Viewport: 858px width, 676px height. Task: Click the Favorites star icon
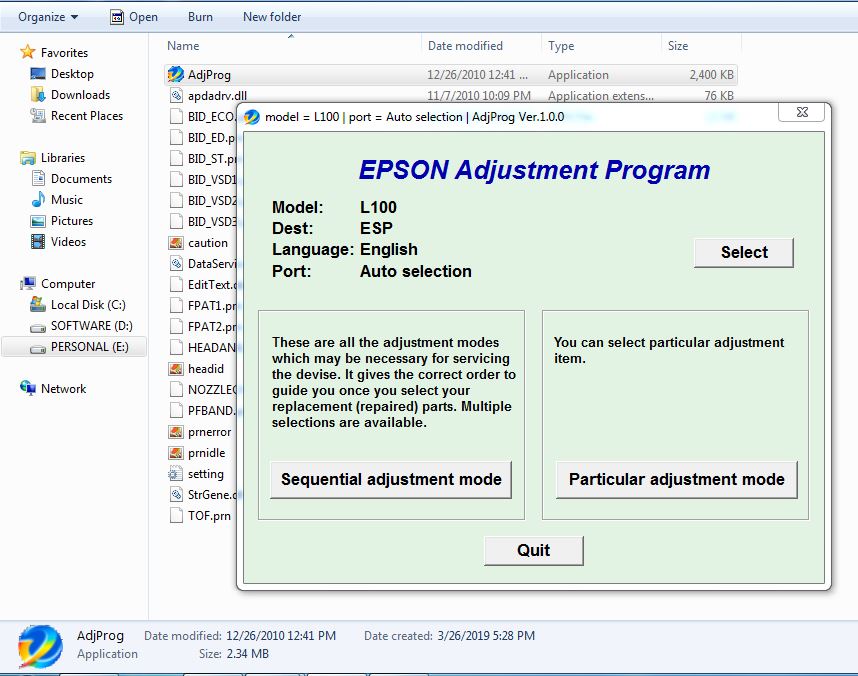point(27,53)
